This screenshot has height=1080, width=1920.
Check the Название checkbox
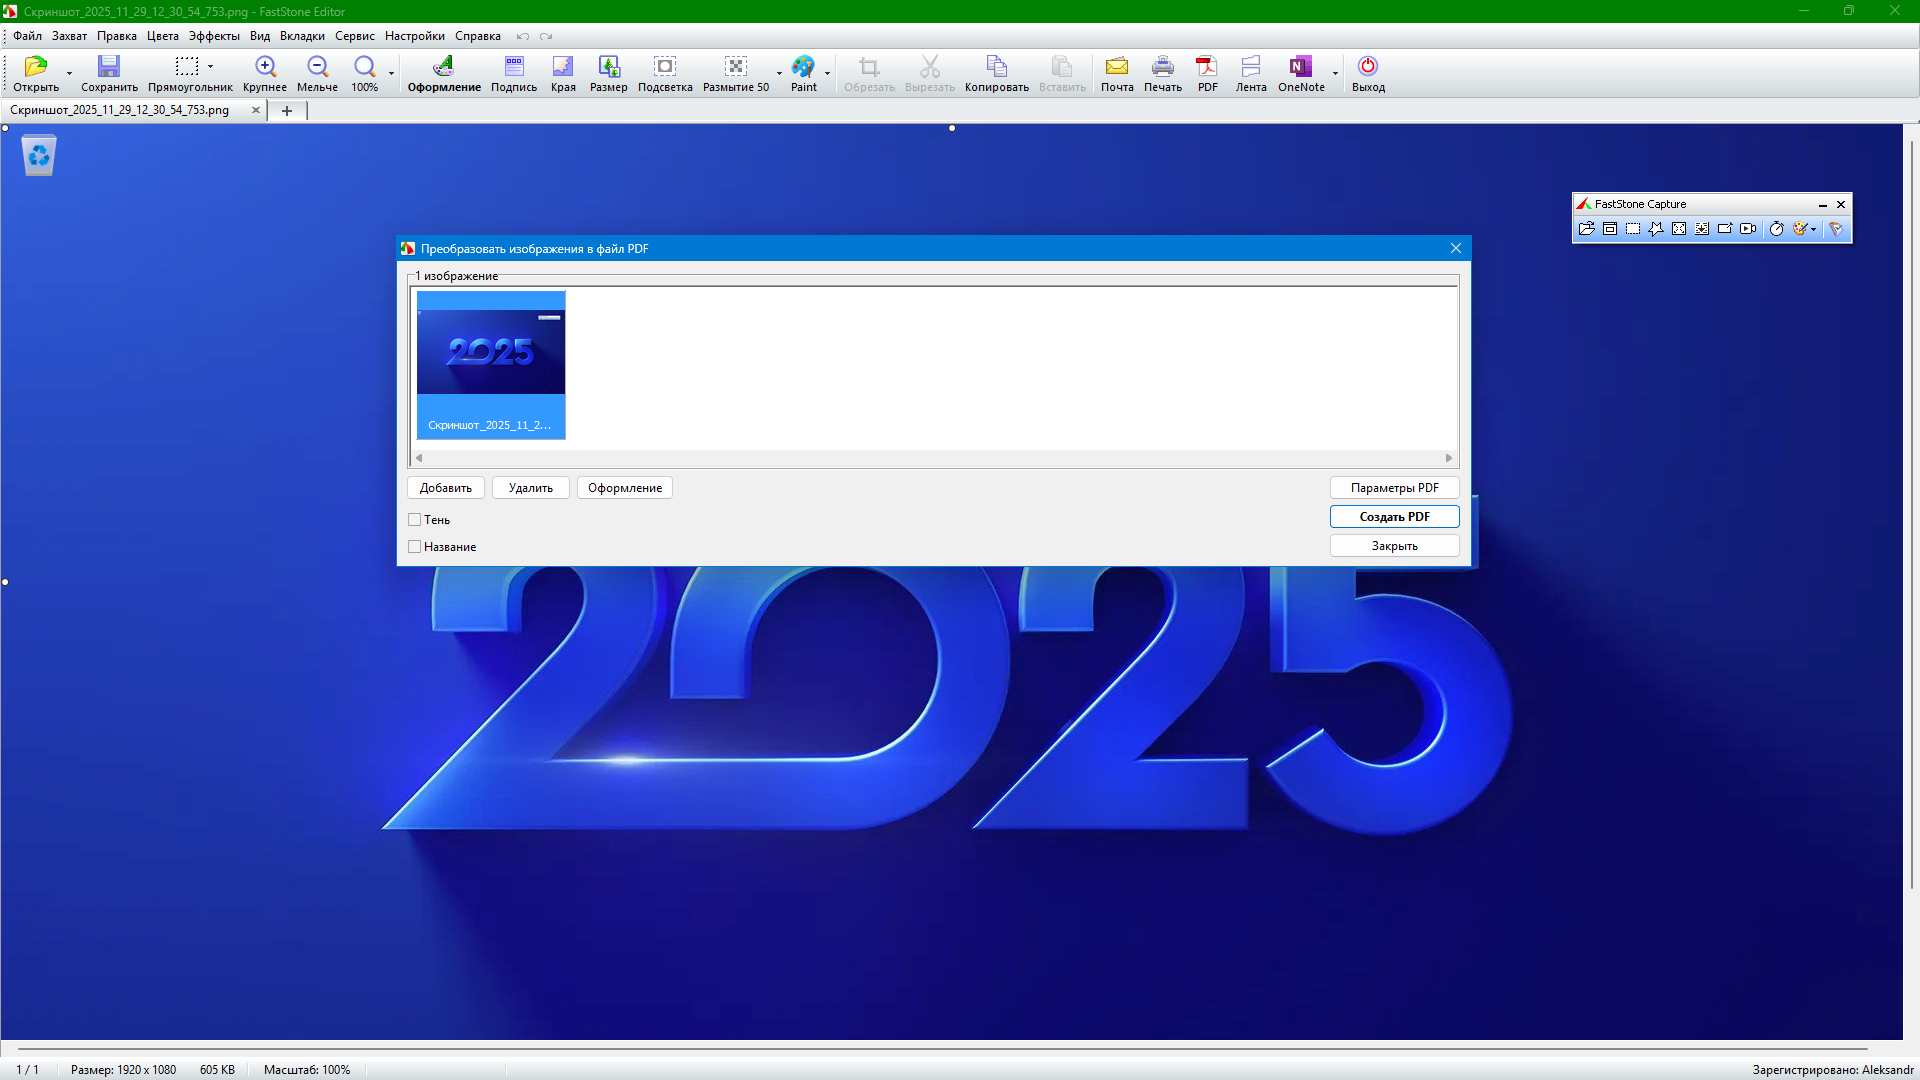[x=415, y=547]
